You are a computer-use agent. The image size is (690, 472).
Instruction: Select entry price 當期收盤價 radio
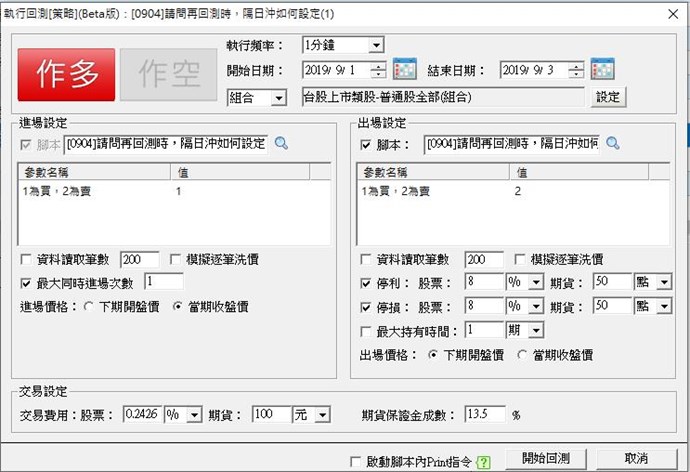[177, 307]
